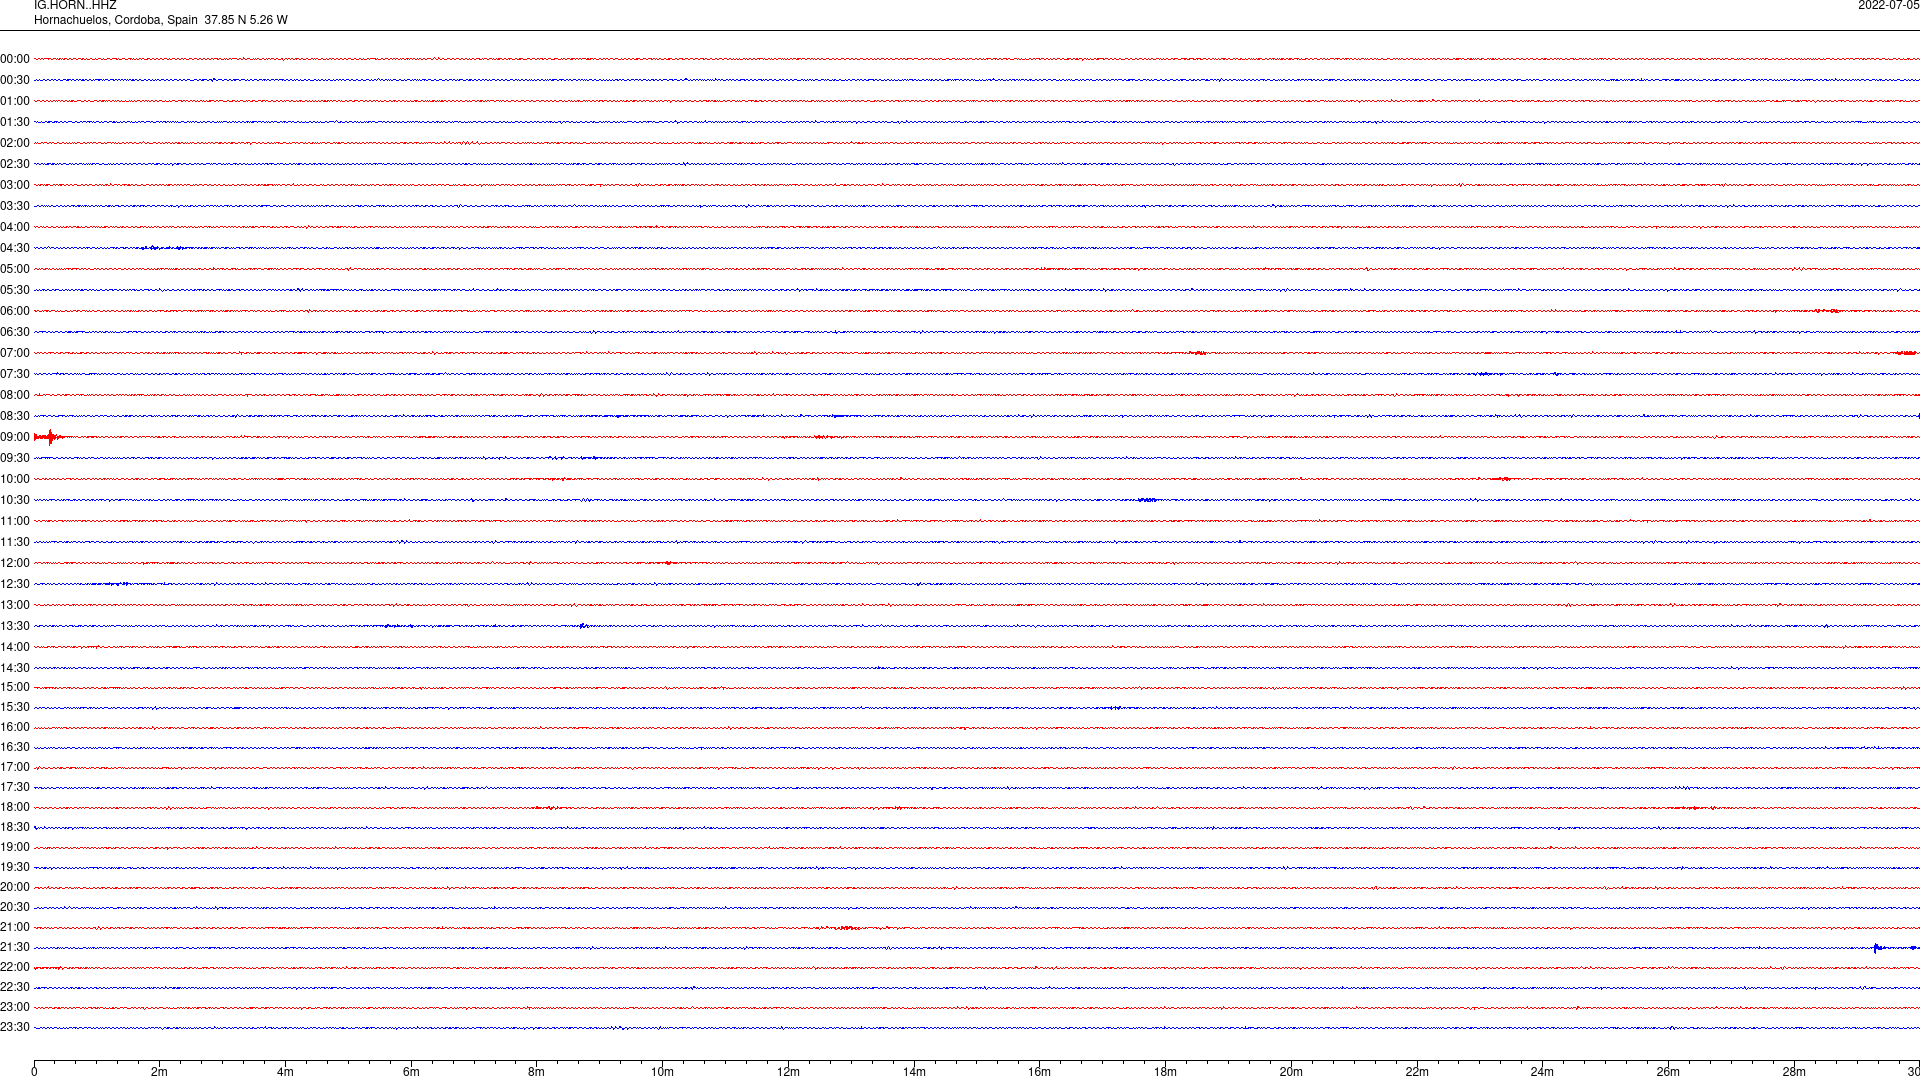Click the 28m tick label on time axis
1920x1080 pixels.
tap(1794, 1072)
